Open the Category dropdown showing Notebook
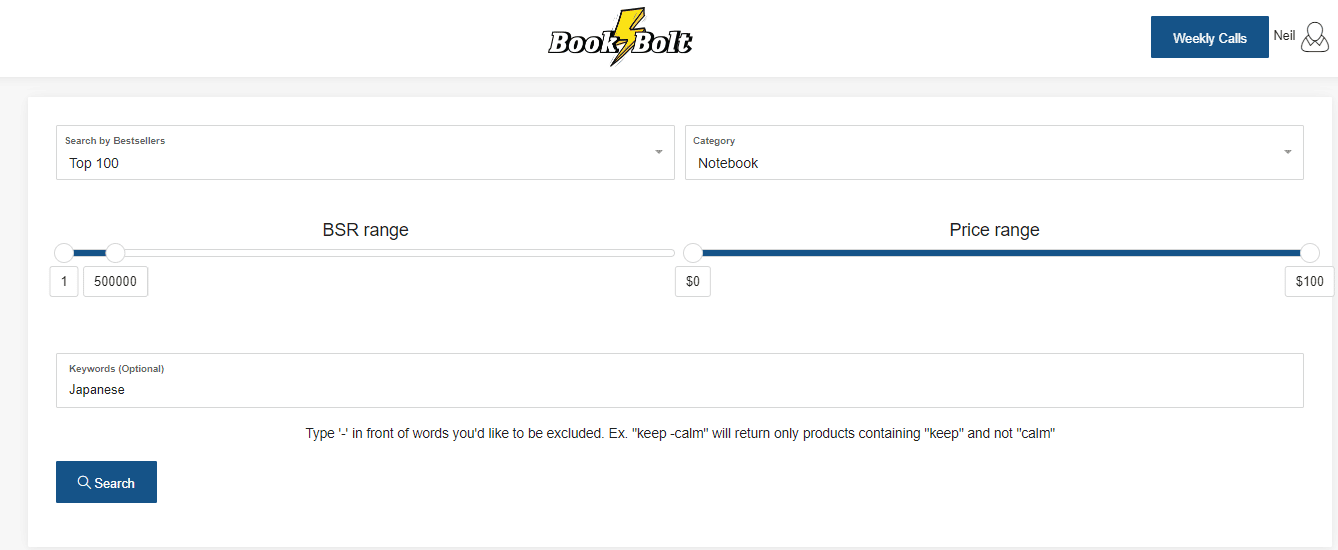 pyautogui.click(x=994, y=152)
